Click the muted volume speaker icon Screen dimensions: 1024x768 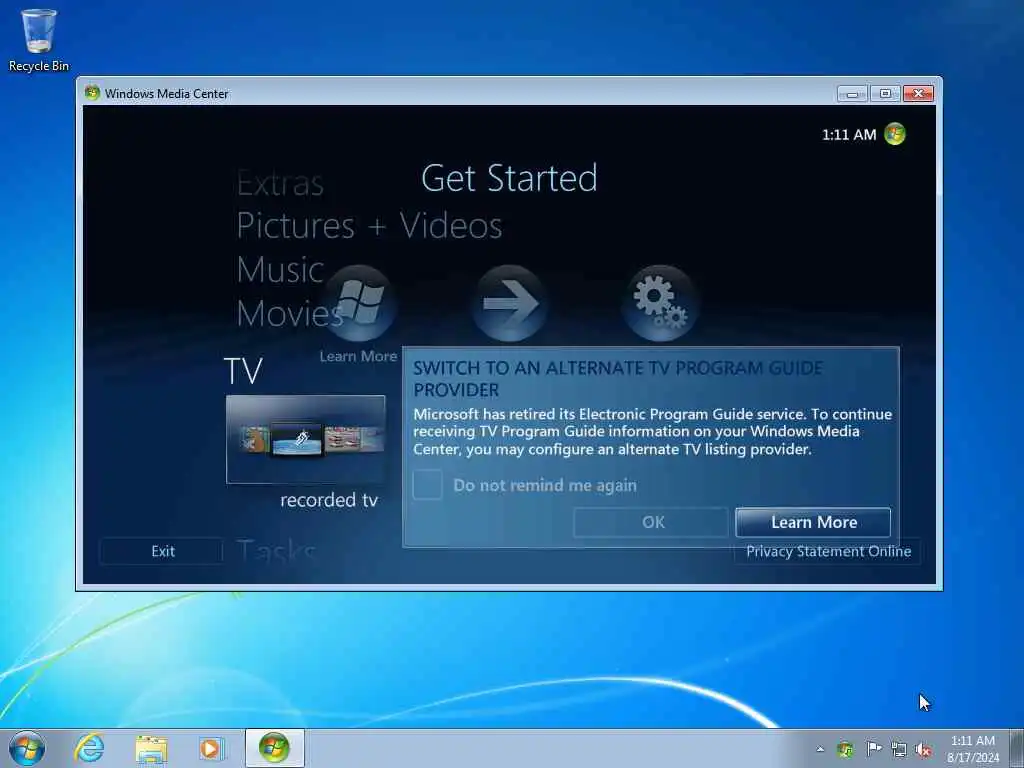[923, 749]
